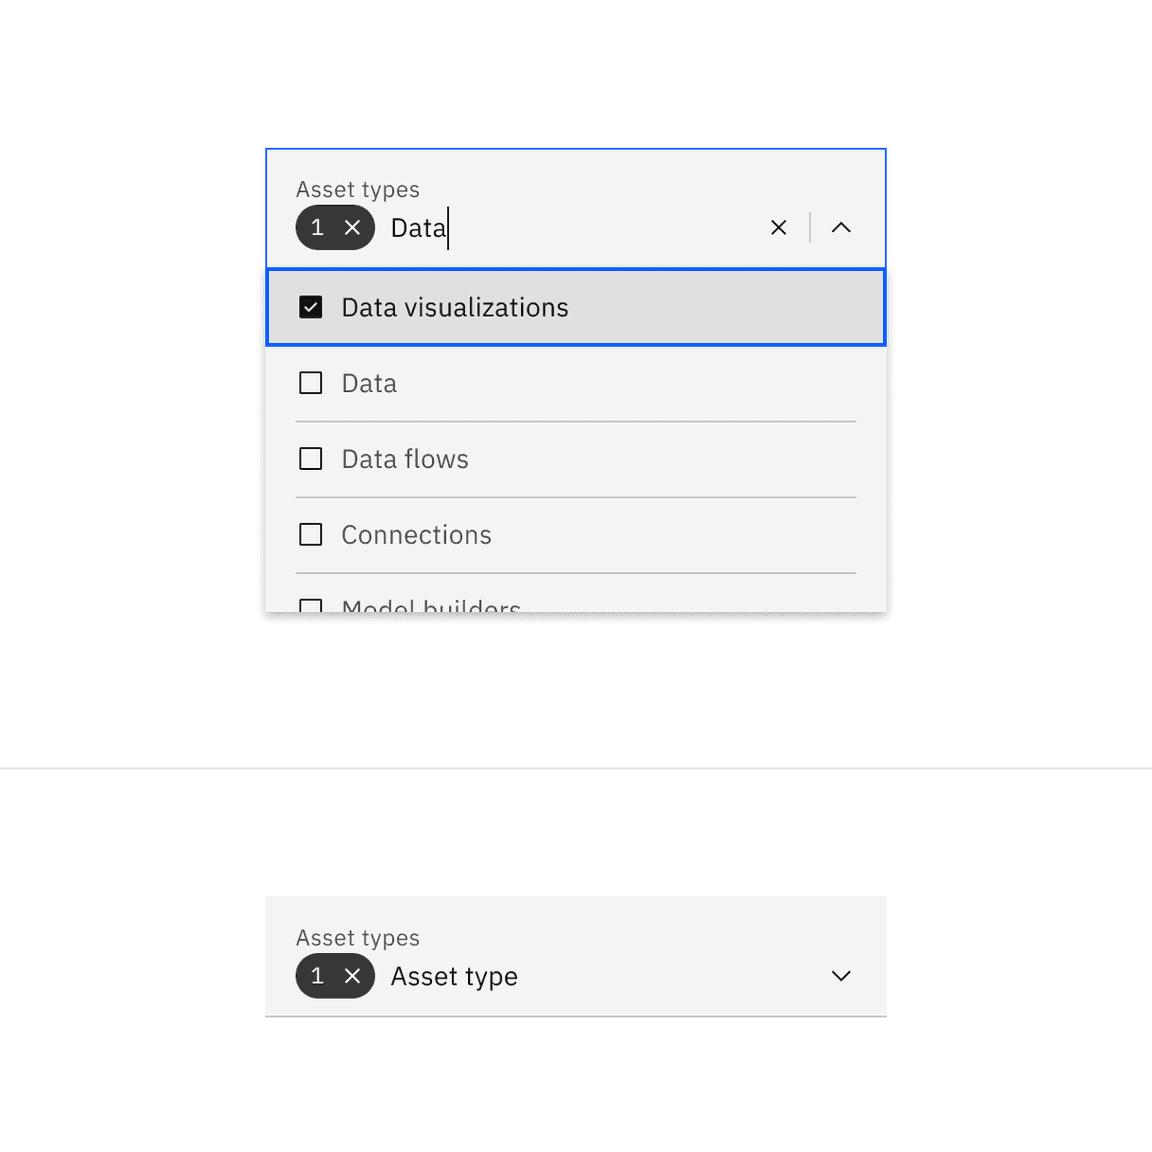This screenshot has width=1152, height=1152.
Task: Click the down chevron on collapsed Asset types field
Action: pos(841,976)
